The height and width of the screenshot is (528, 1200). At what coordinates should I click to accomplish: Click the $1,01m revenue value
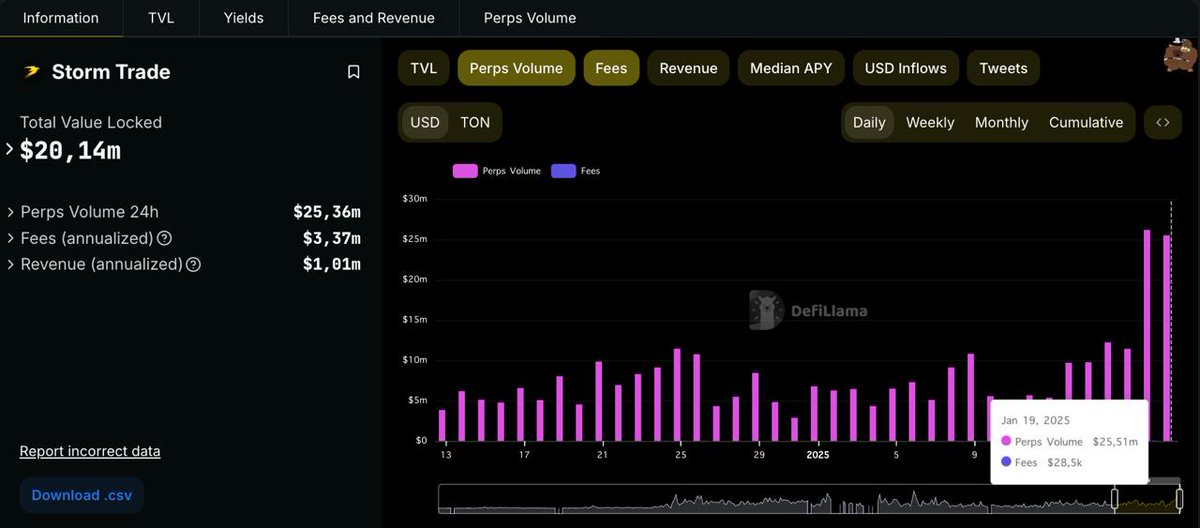(x=332, y=265)
